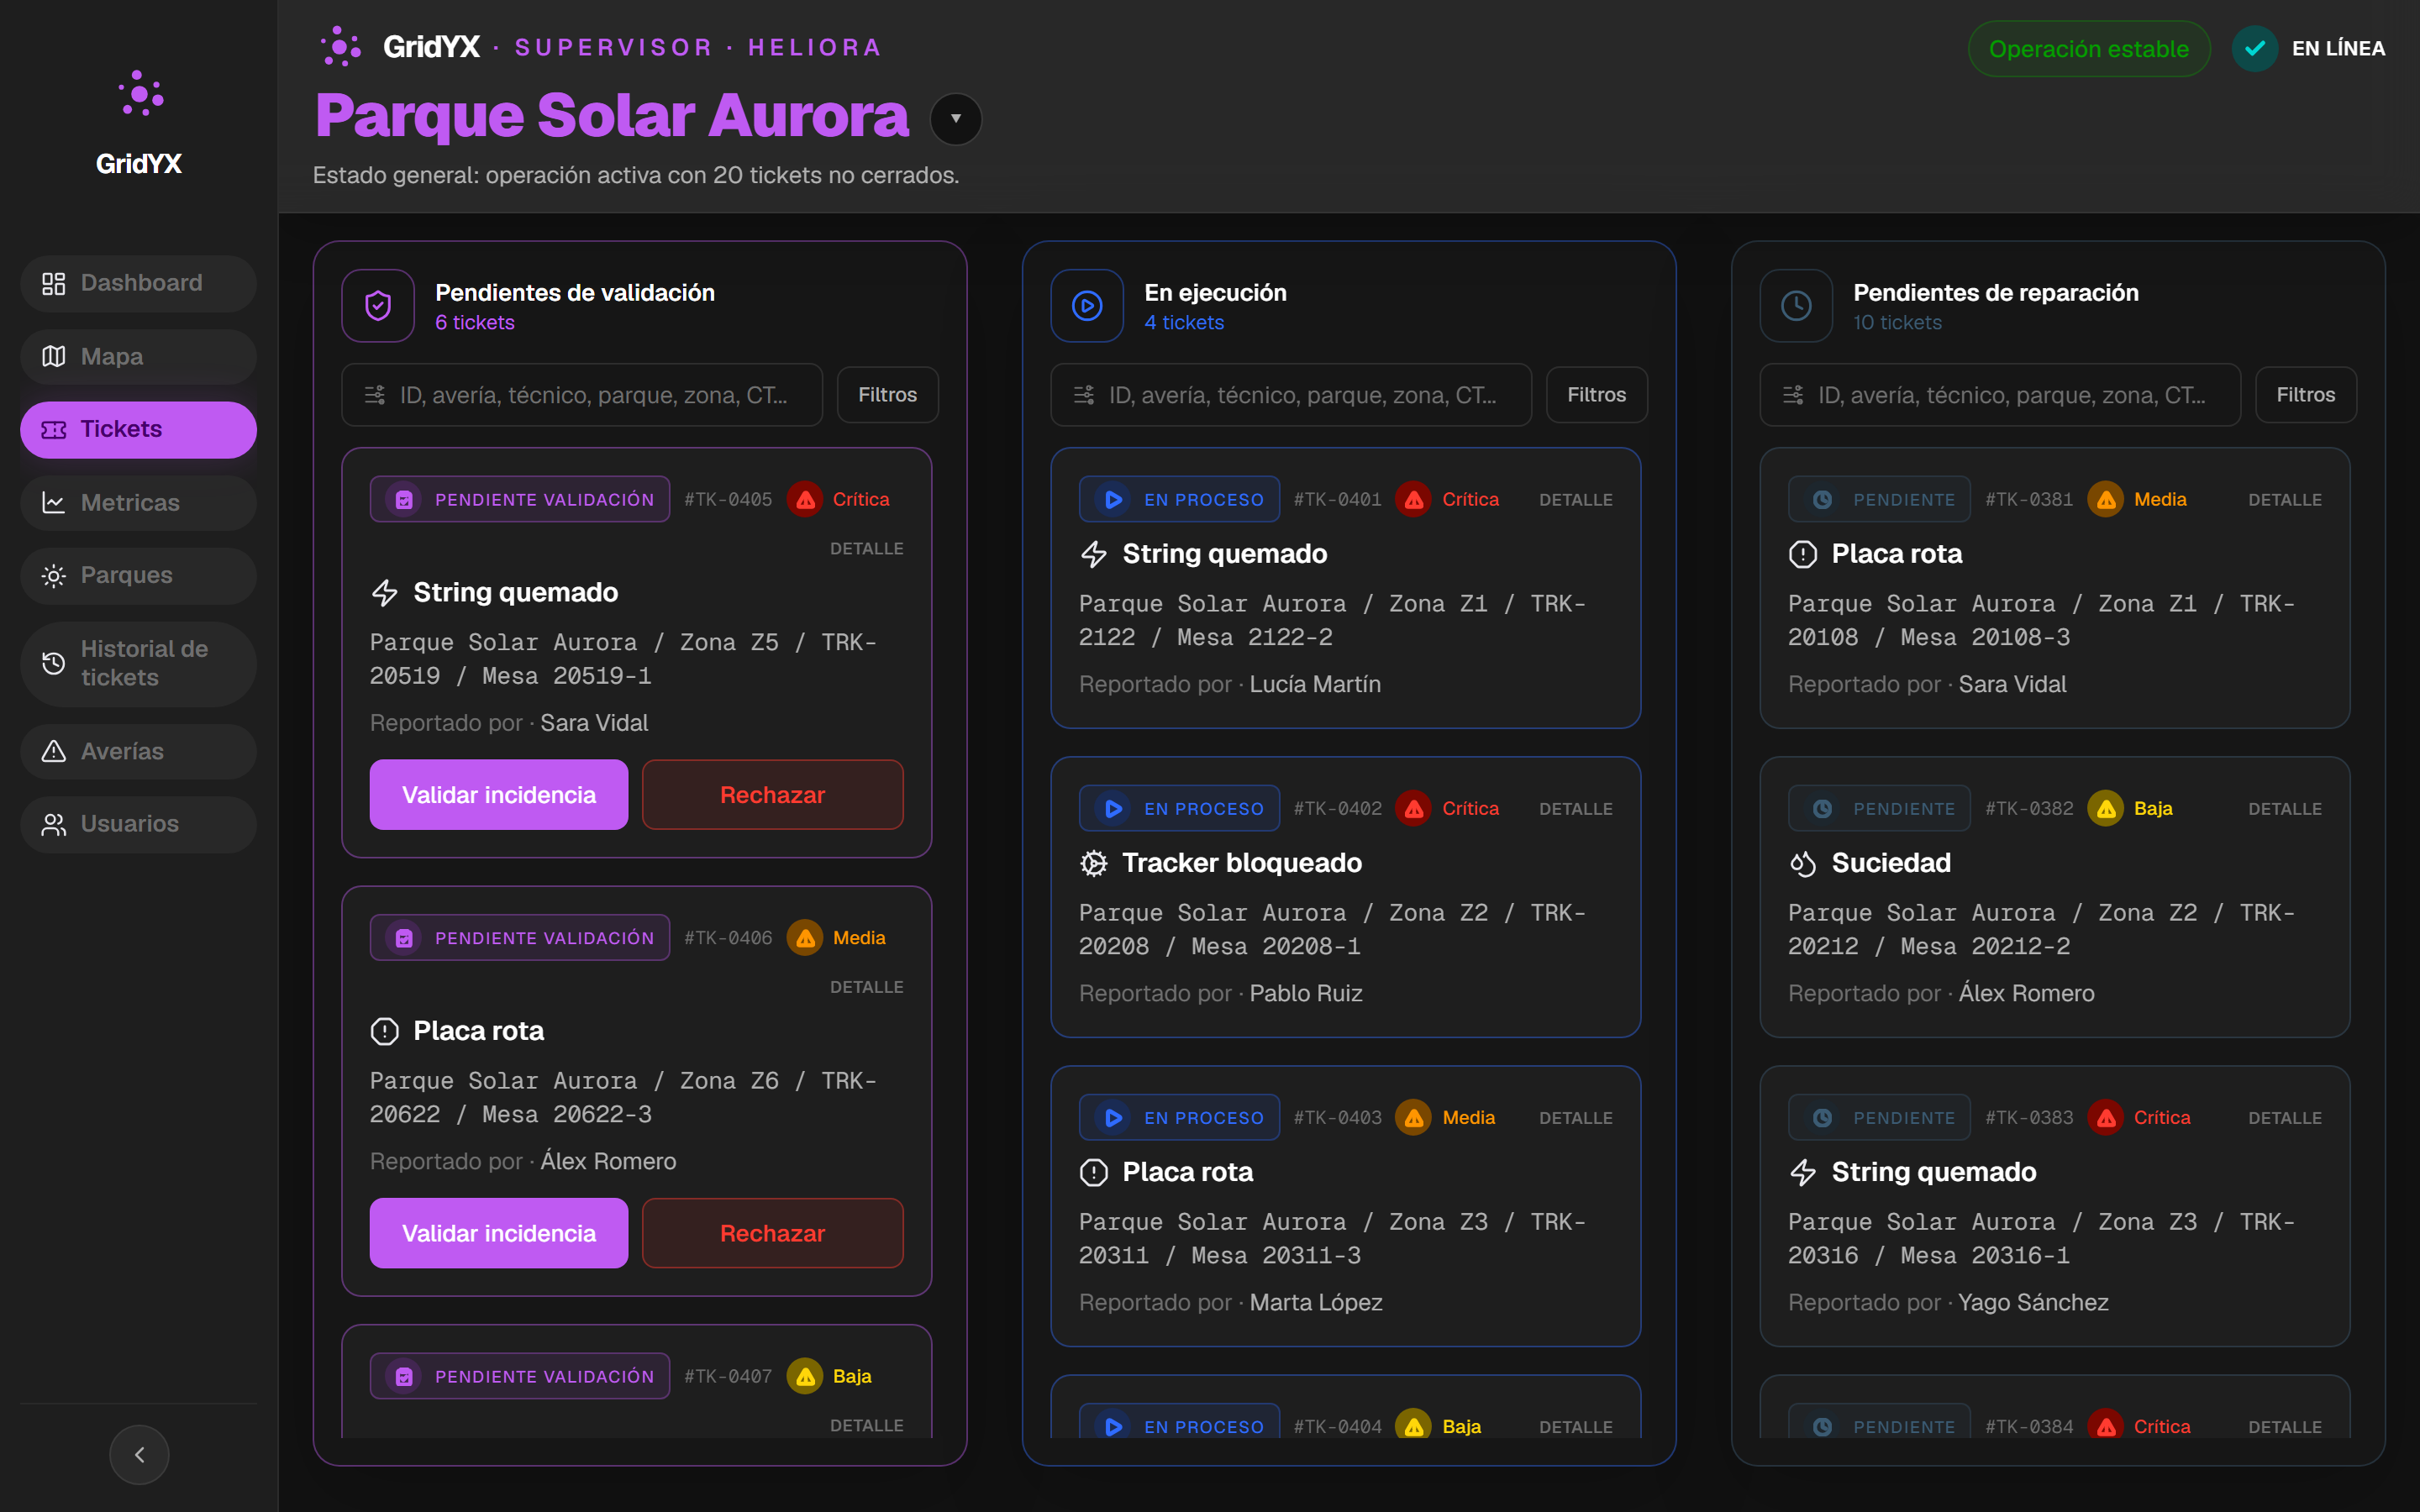Open Filtros in En ejecución column
This screenshot has height=1512, width=2420.
(x=1596, y=395)
